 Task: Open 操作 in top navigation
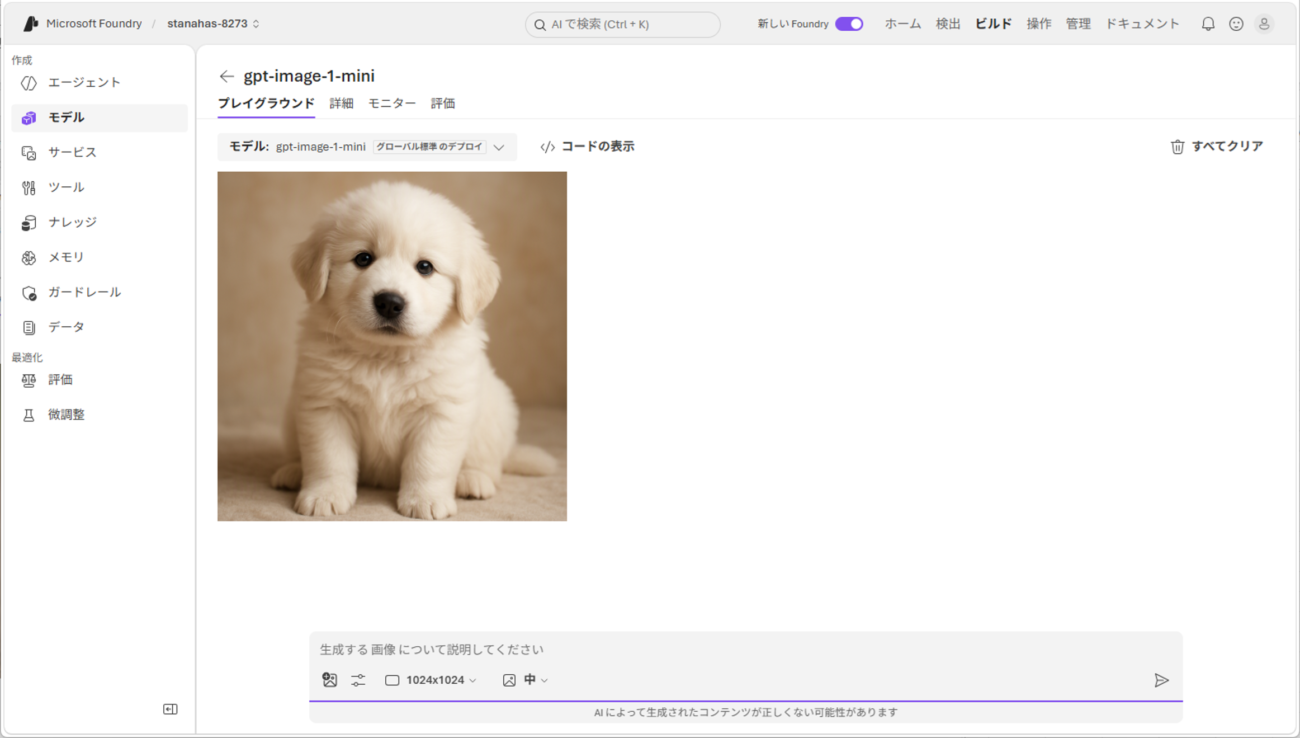point(1039,24)
